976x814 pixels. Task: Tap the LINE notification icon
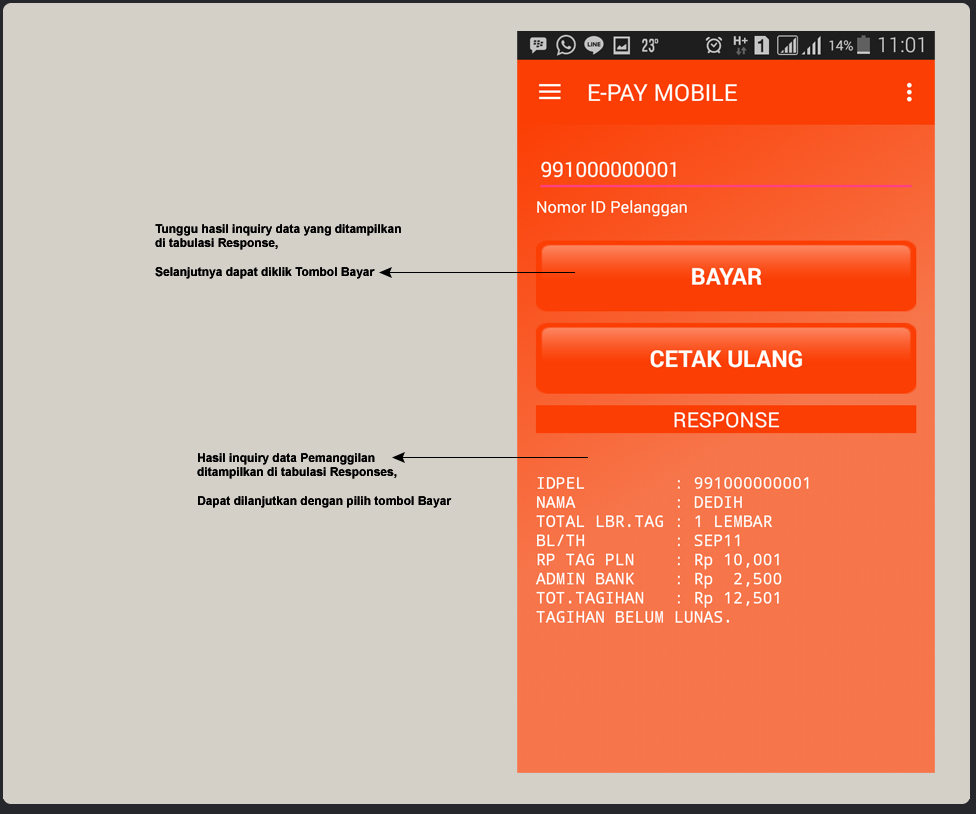[x=594, y=45]
